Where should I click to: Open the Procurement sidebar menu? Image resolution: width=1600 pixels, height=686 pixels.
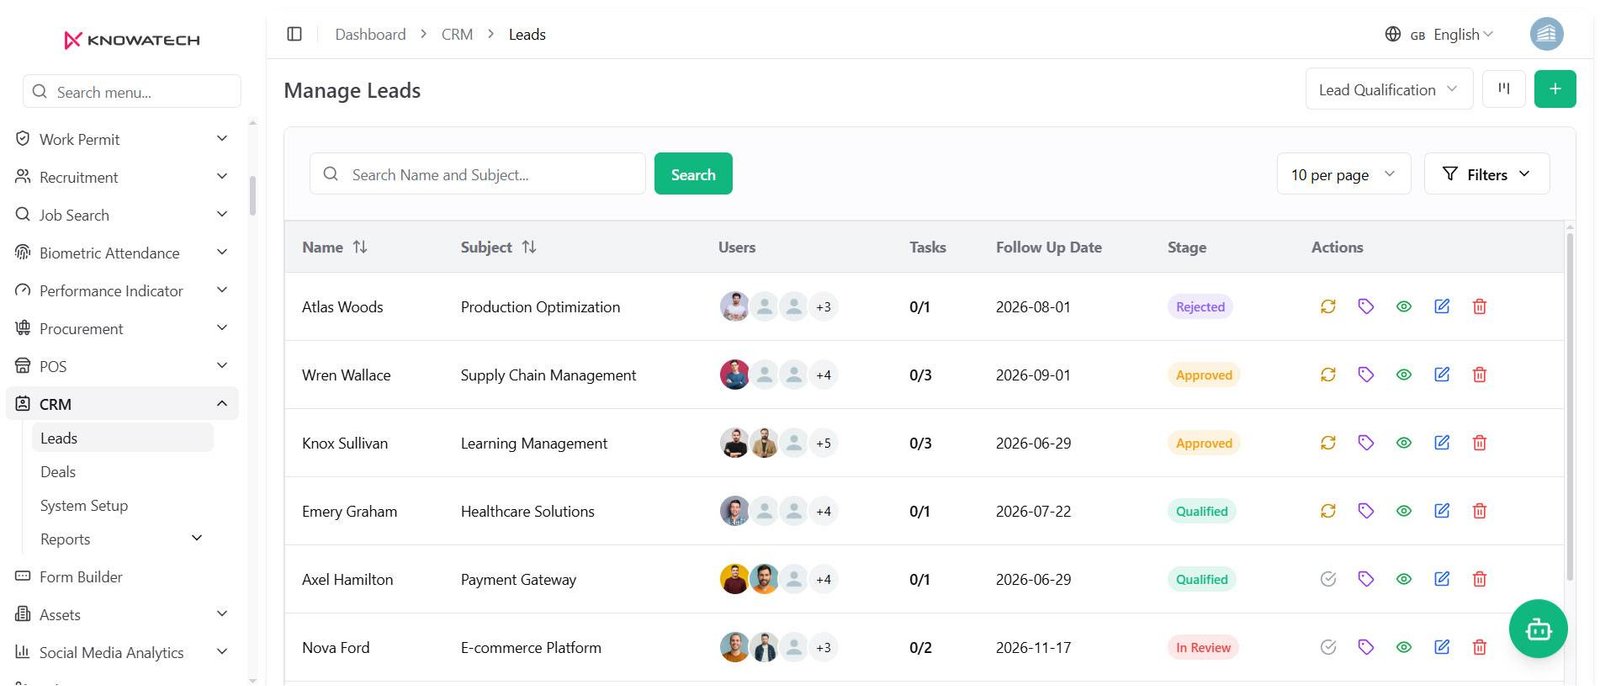[x=122, y=328]
